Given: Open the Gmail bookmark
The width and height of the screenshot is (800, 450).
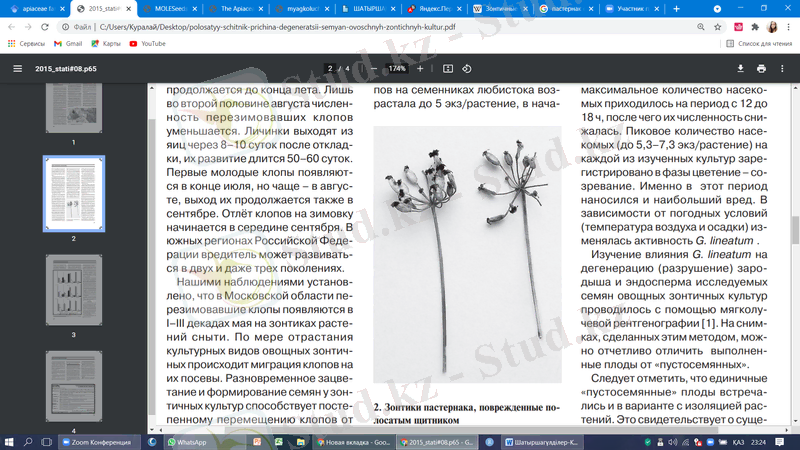Looking at the screenshot, I should (x=68, y=44).
